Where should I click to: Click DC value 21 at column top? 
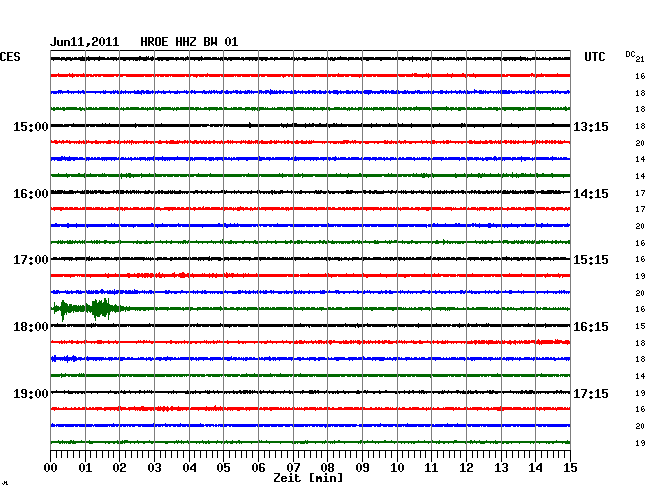640,59
